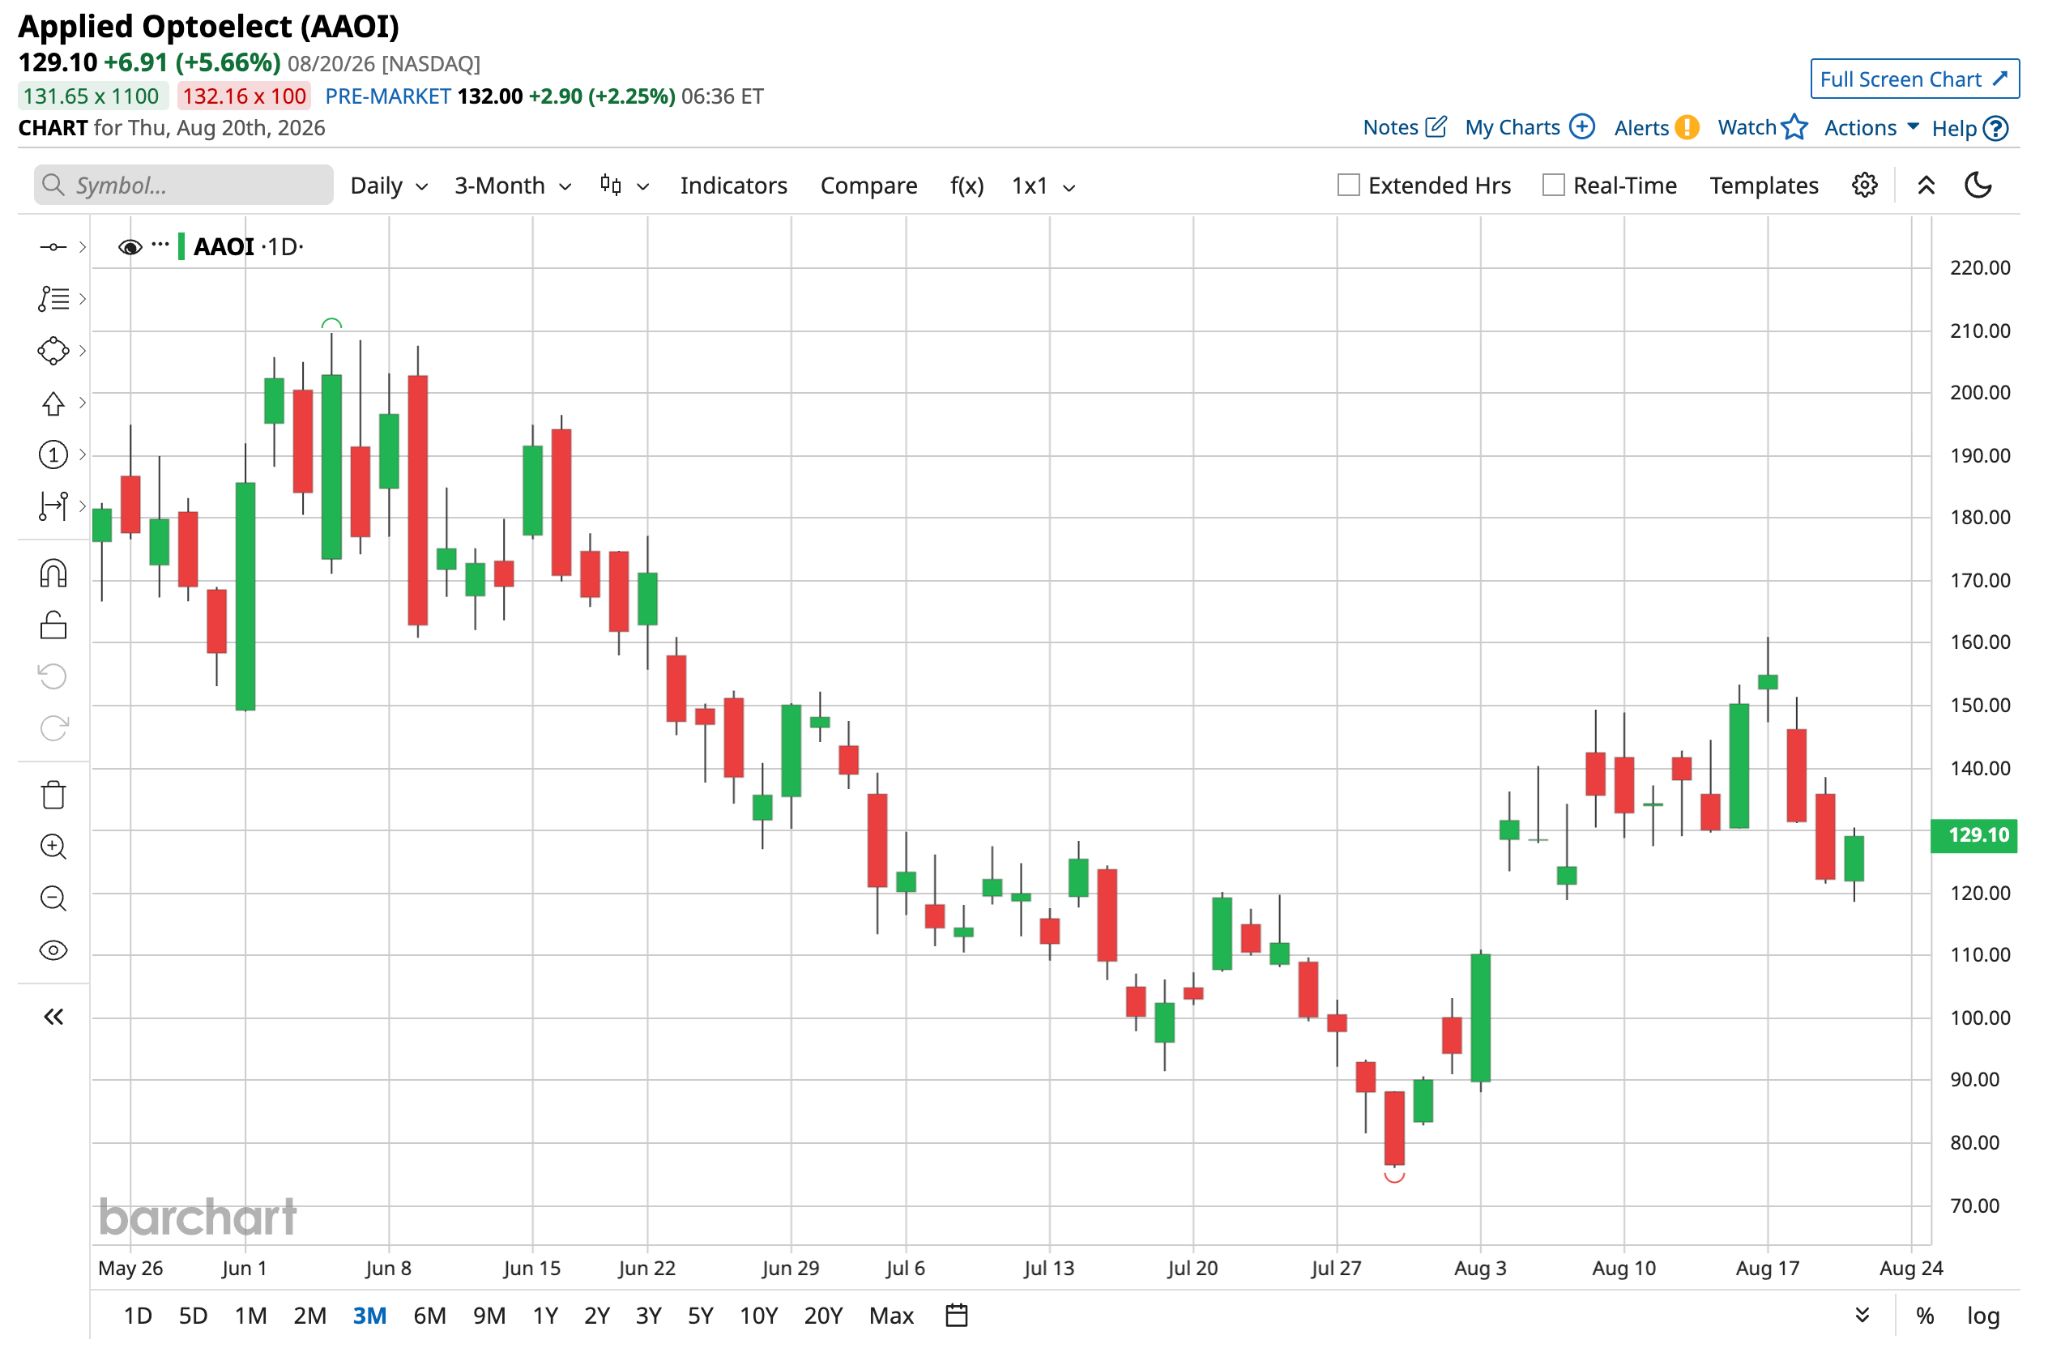Pick the numbered annotation tool
Image resolution: width=2048 pixels, height=1367 pixels.
click(53, 455)
